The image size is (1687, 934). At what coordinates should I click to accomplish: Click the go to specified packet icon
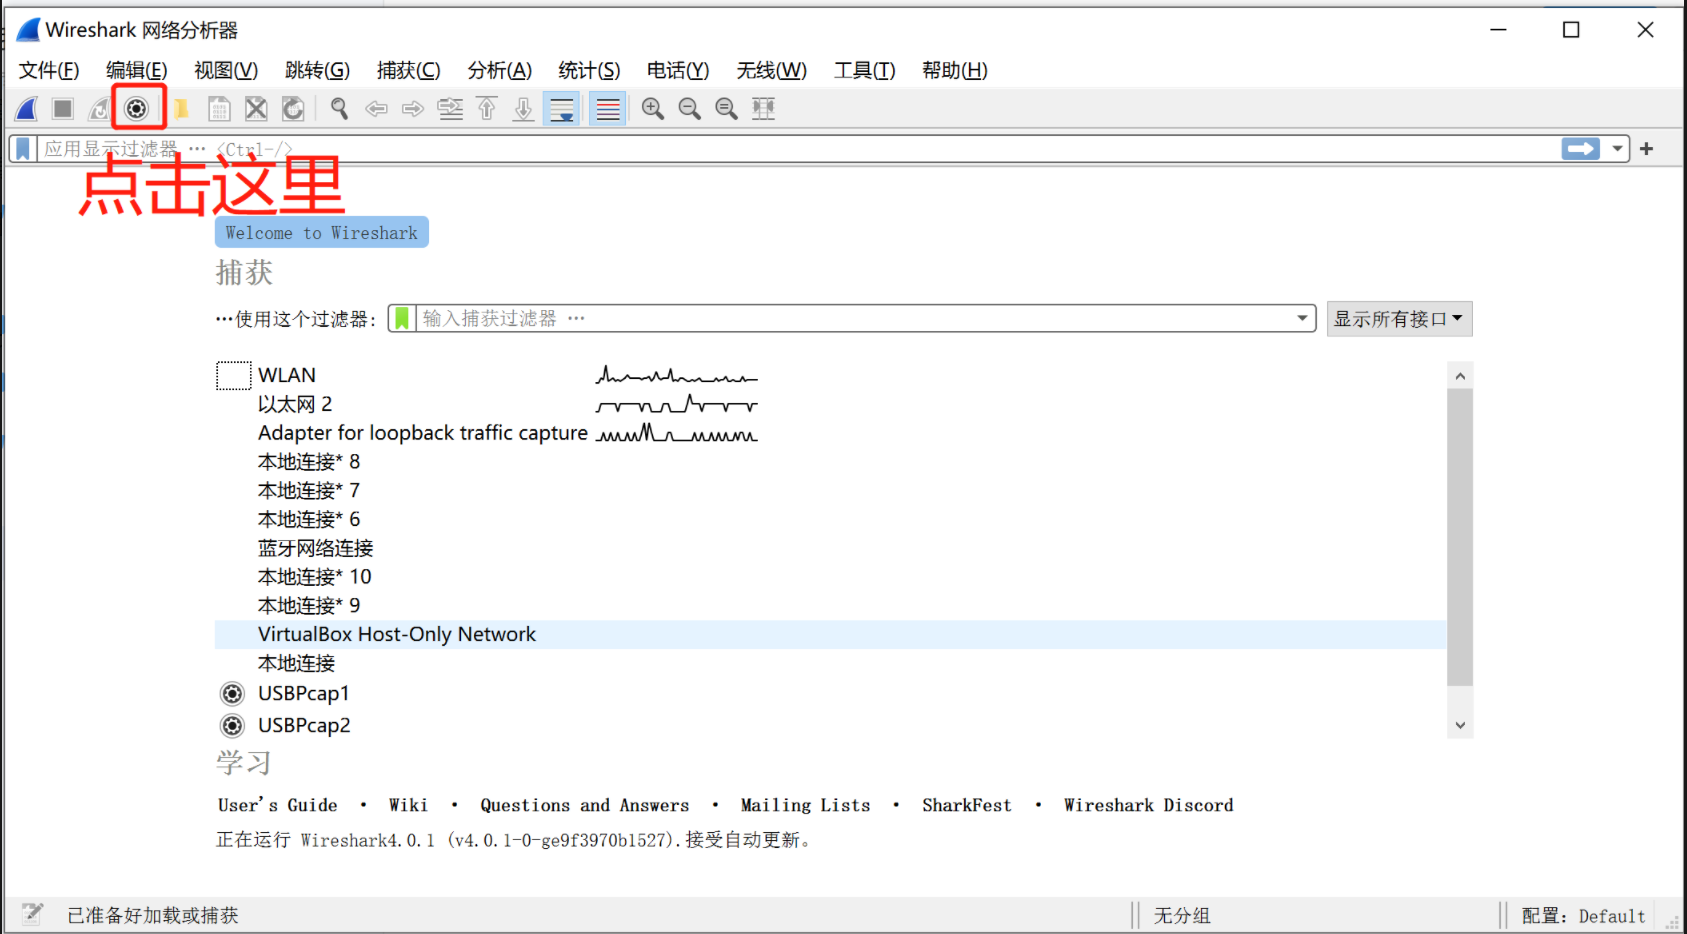click(451, 108)
